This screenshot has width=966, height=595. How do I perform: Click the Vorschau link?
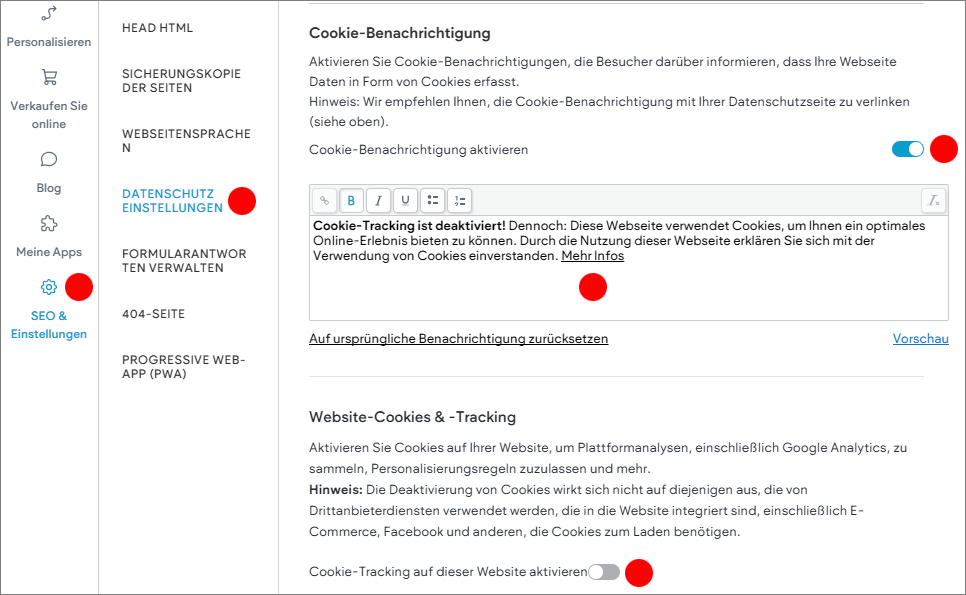click(920, 339)
